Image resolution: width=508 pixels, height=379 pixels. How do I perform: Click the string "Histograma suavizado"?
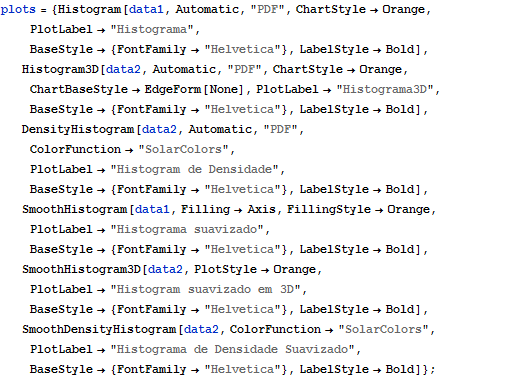pos(187,229)
